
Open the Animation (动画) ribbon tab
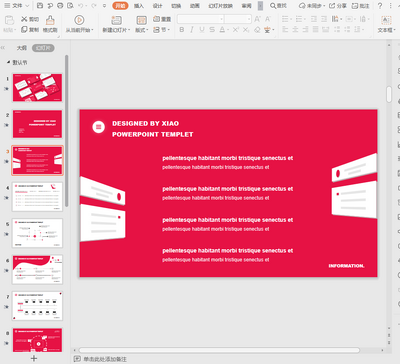(195, 6)
